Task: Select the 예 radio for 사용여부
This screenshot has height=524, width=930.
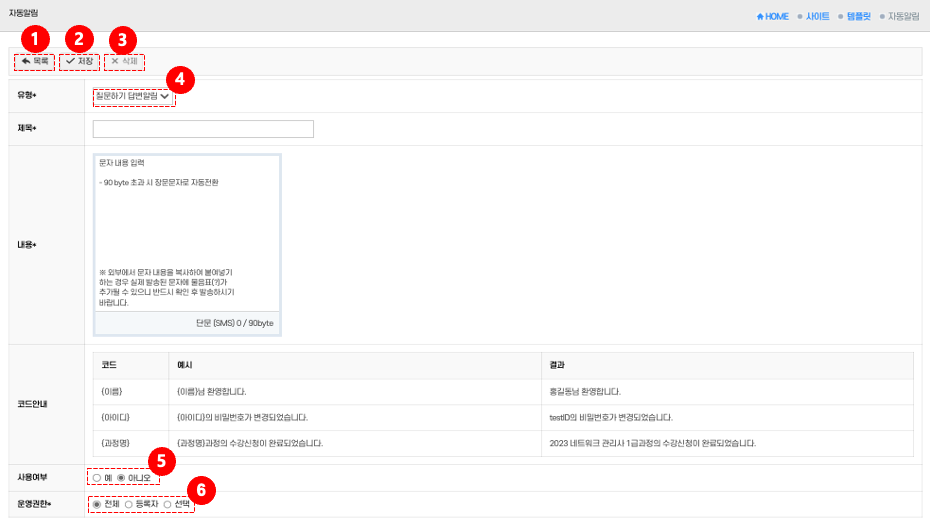Action: [x=97, y=478]
